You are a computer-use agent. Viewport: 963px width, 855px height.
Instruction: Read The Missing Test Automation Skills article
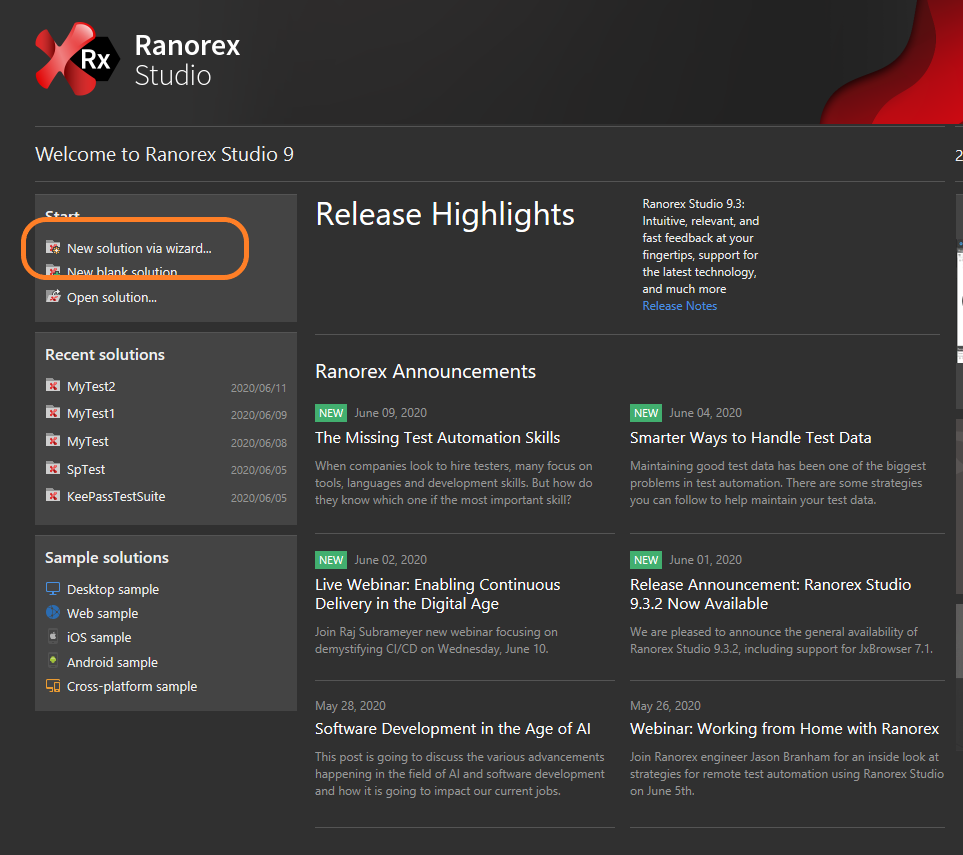click(437, 437)
